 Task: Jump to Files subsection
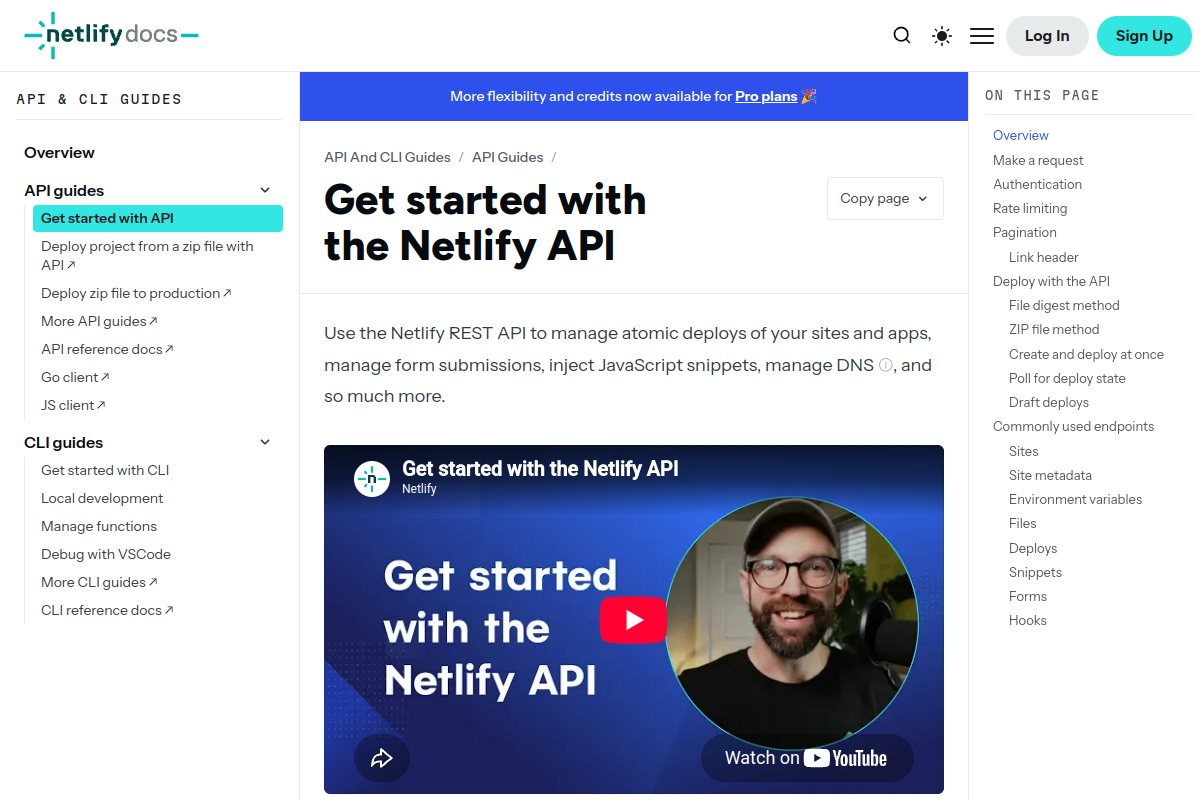click(x=1023, y=523)
